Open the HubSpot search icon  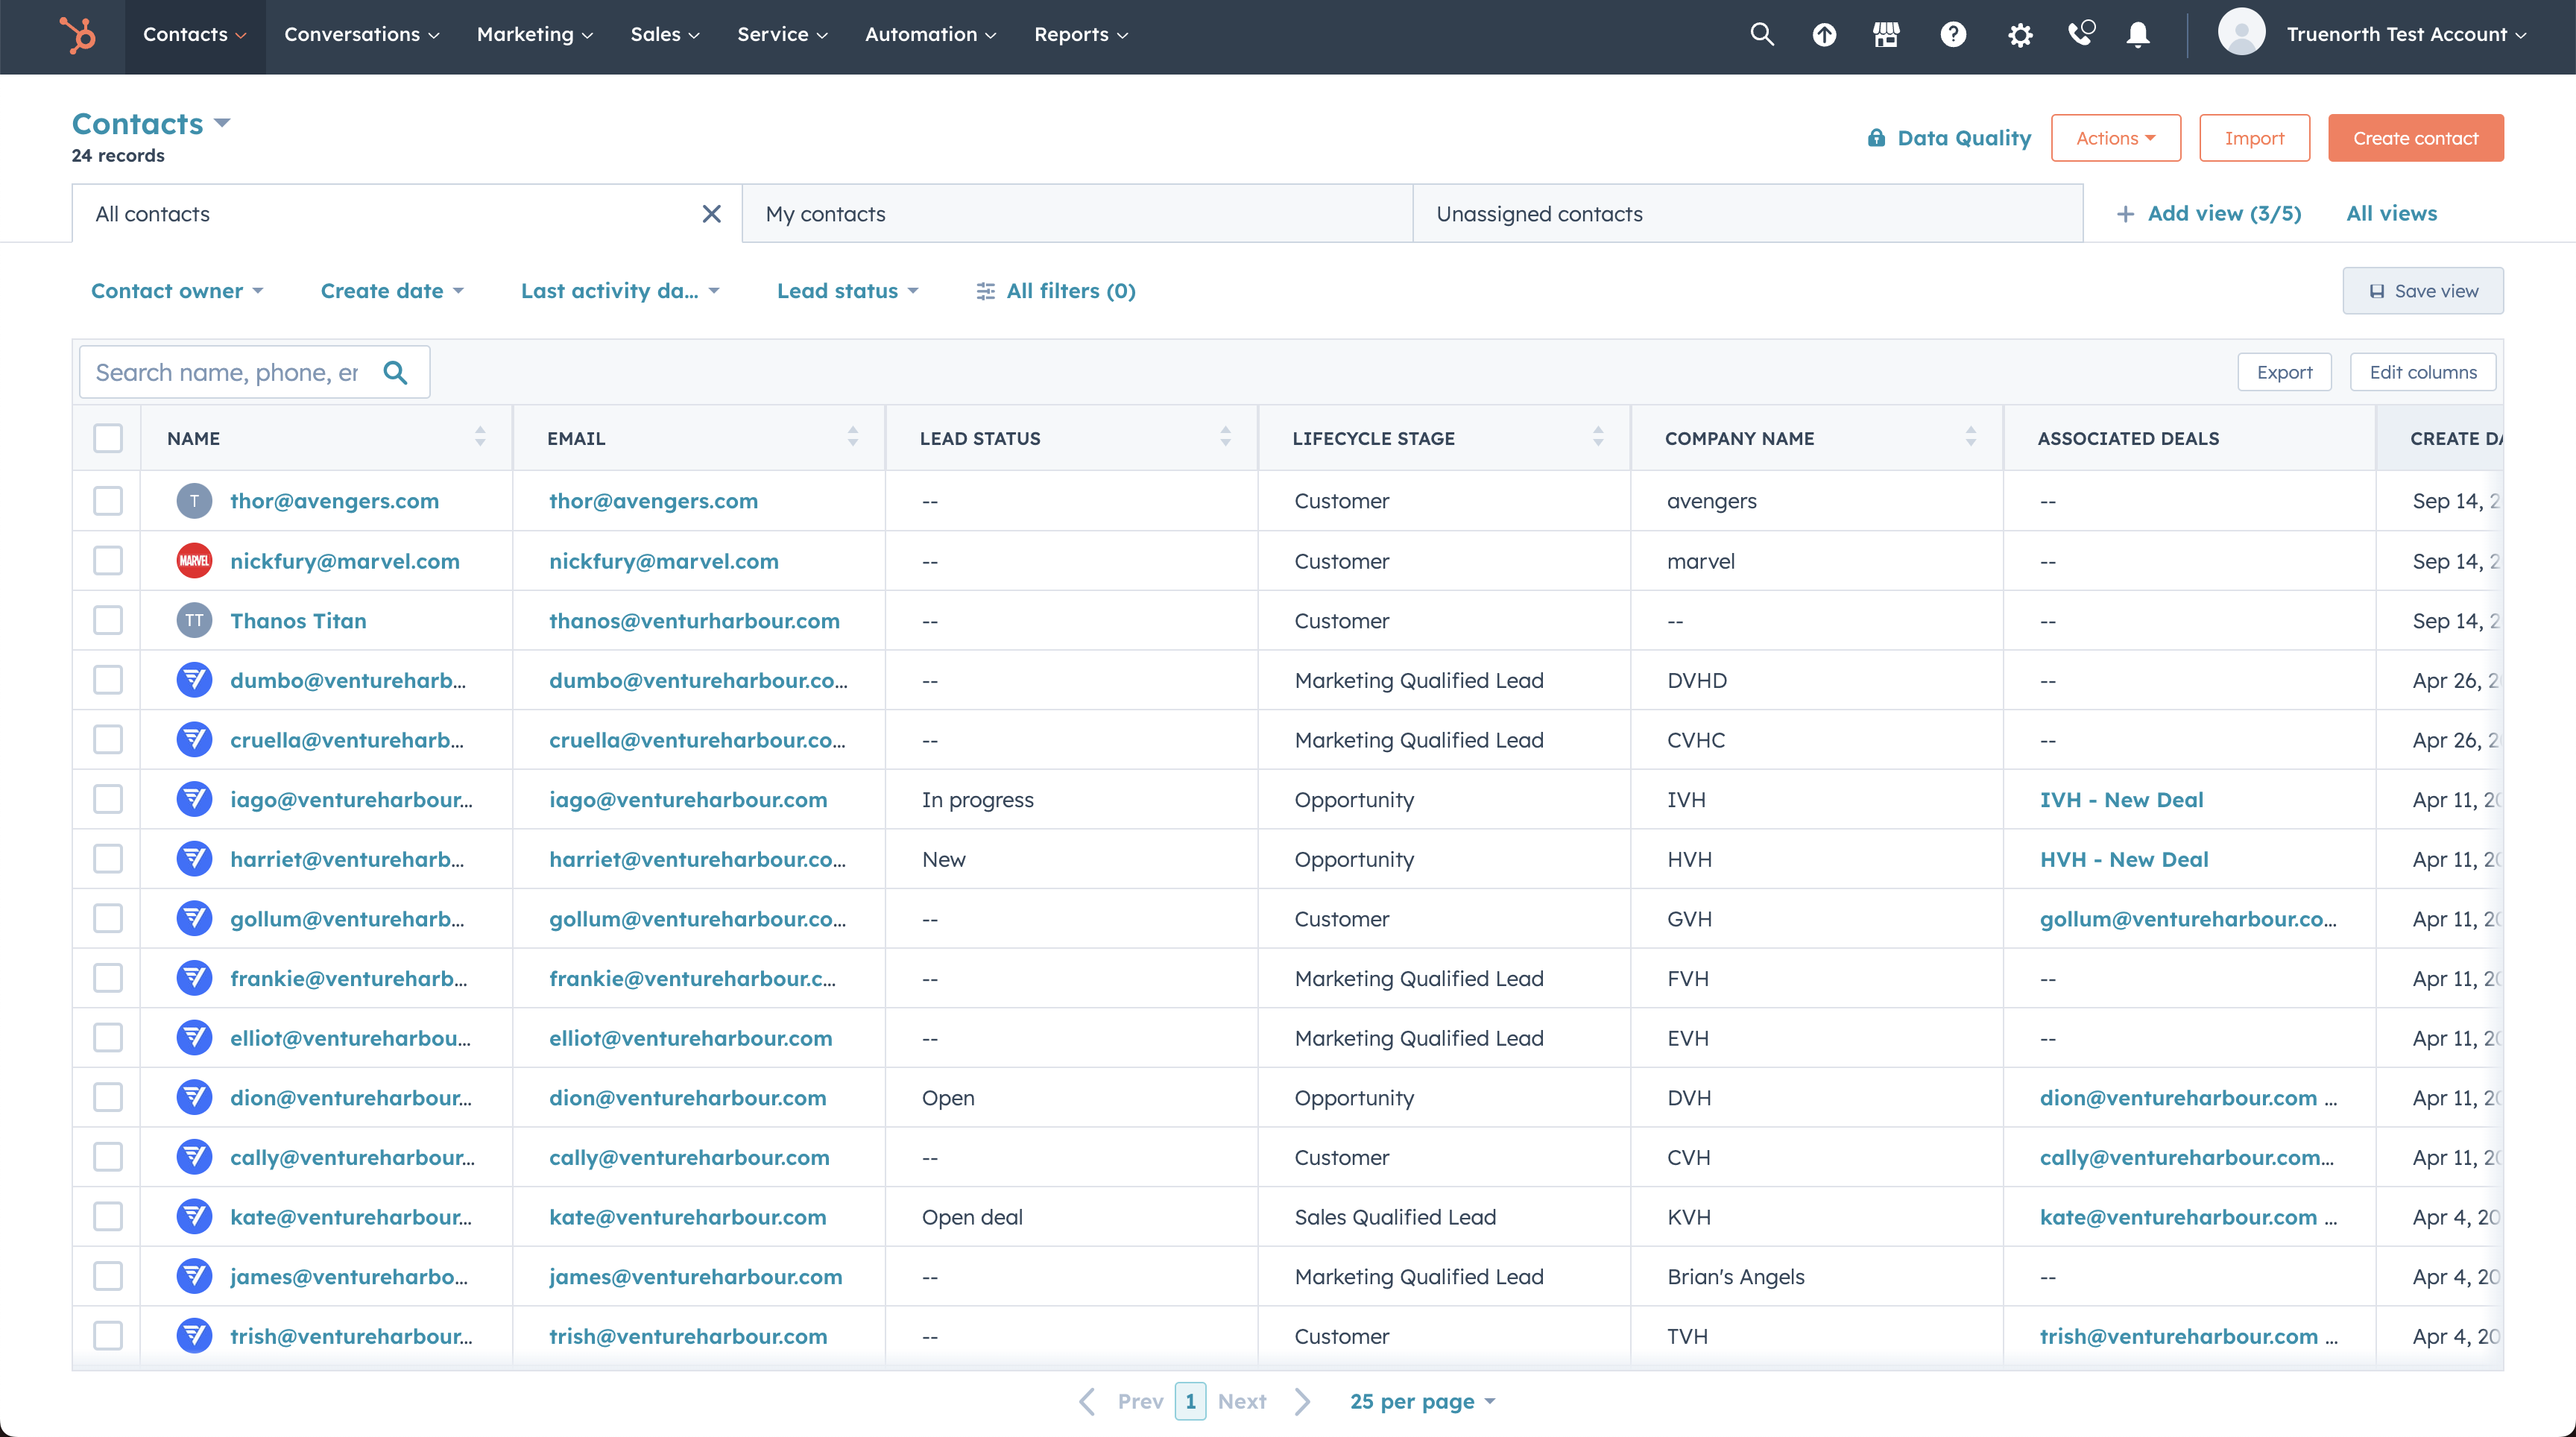click(x=1762, y=33)
